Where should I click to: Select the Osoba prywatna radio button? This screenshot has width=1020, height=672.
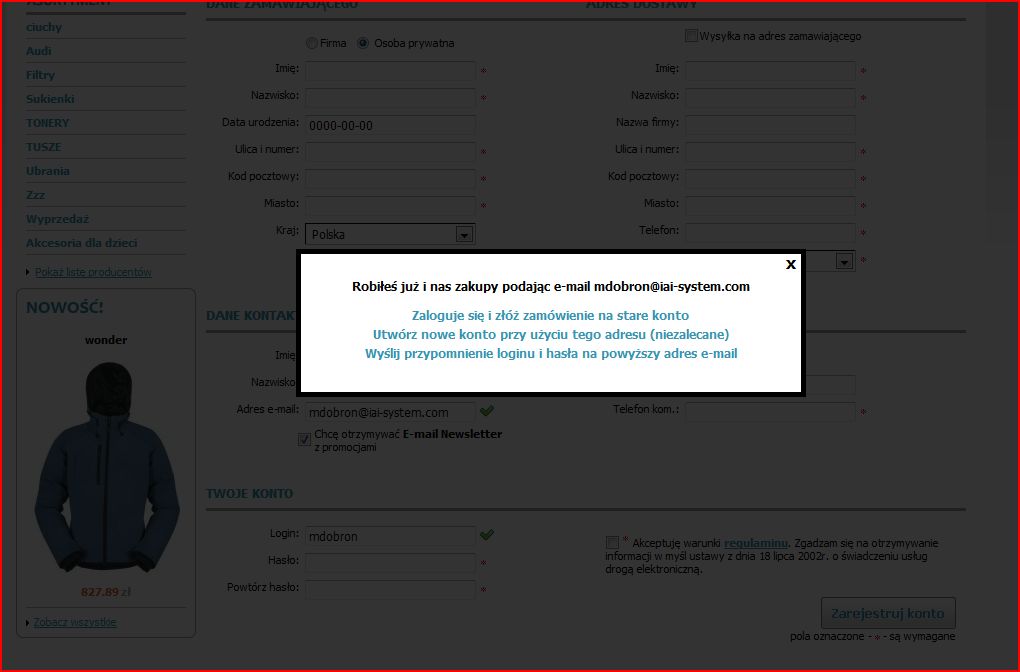coord(363,43)
